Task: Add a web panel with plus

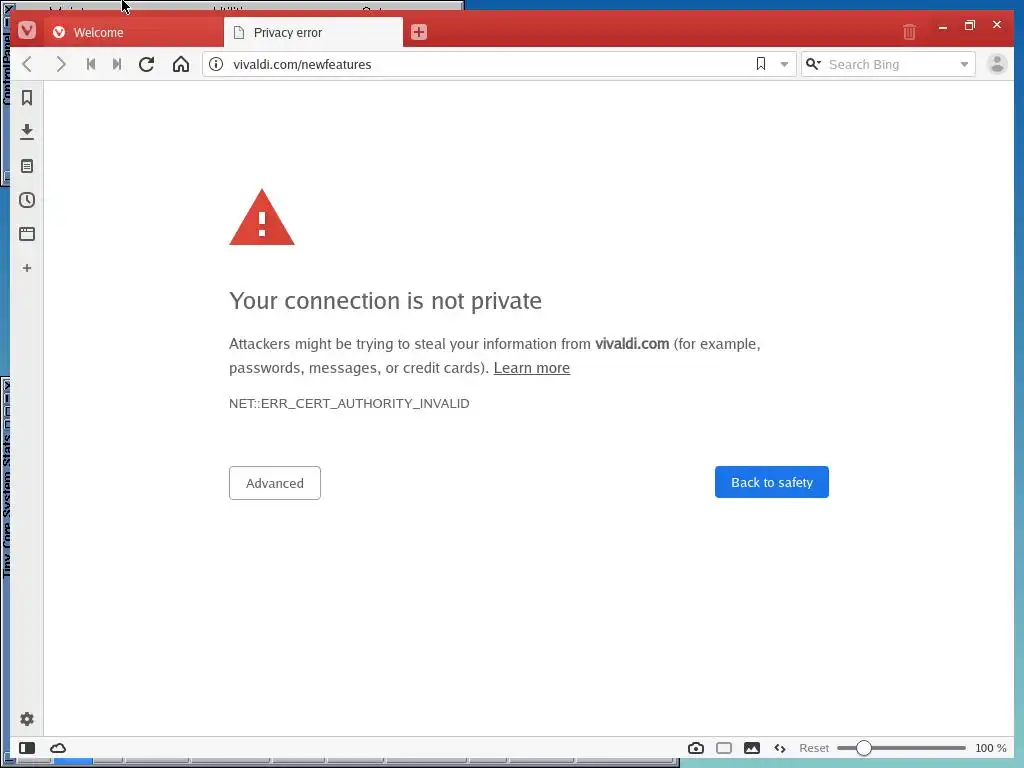Action: point(27,268)
